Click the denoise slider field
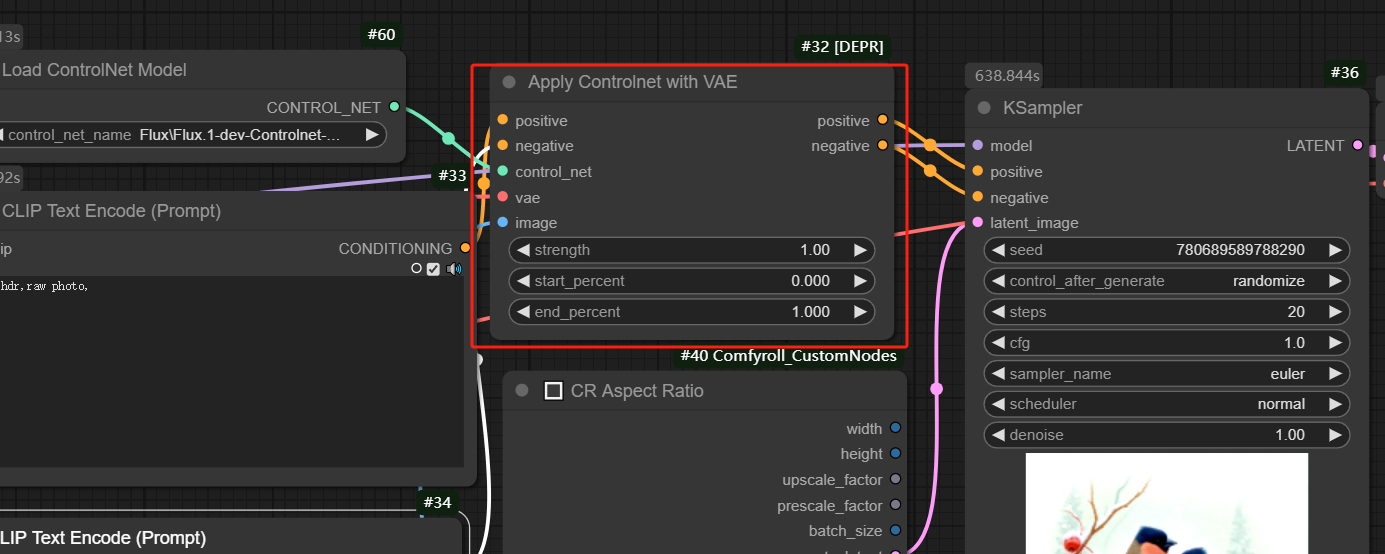This screenshot has width=1385, height=554. click(x=1166, y=435)
